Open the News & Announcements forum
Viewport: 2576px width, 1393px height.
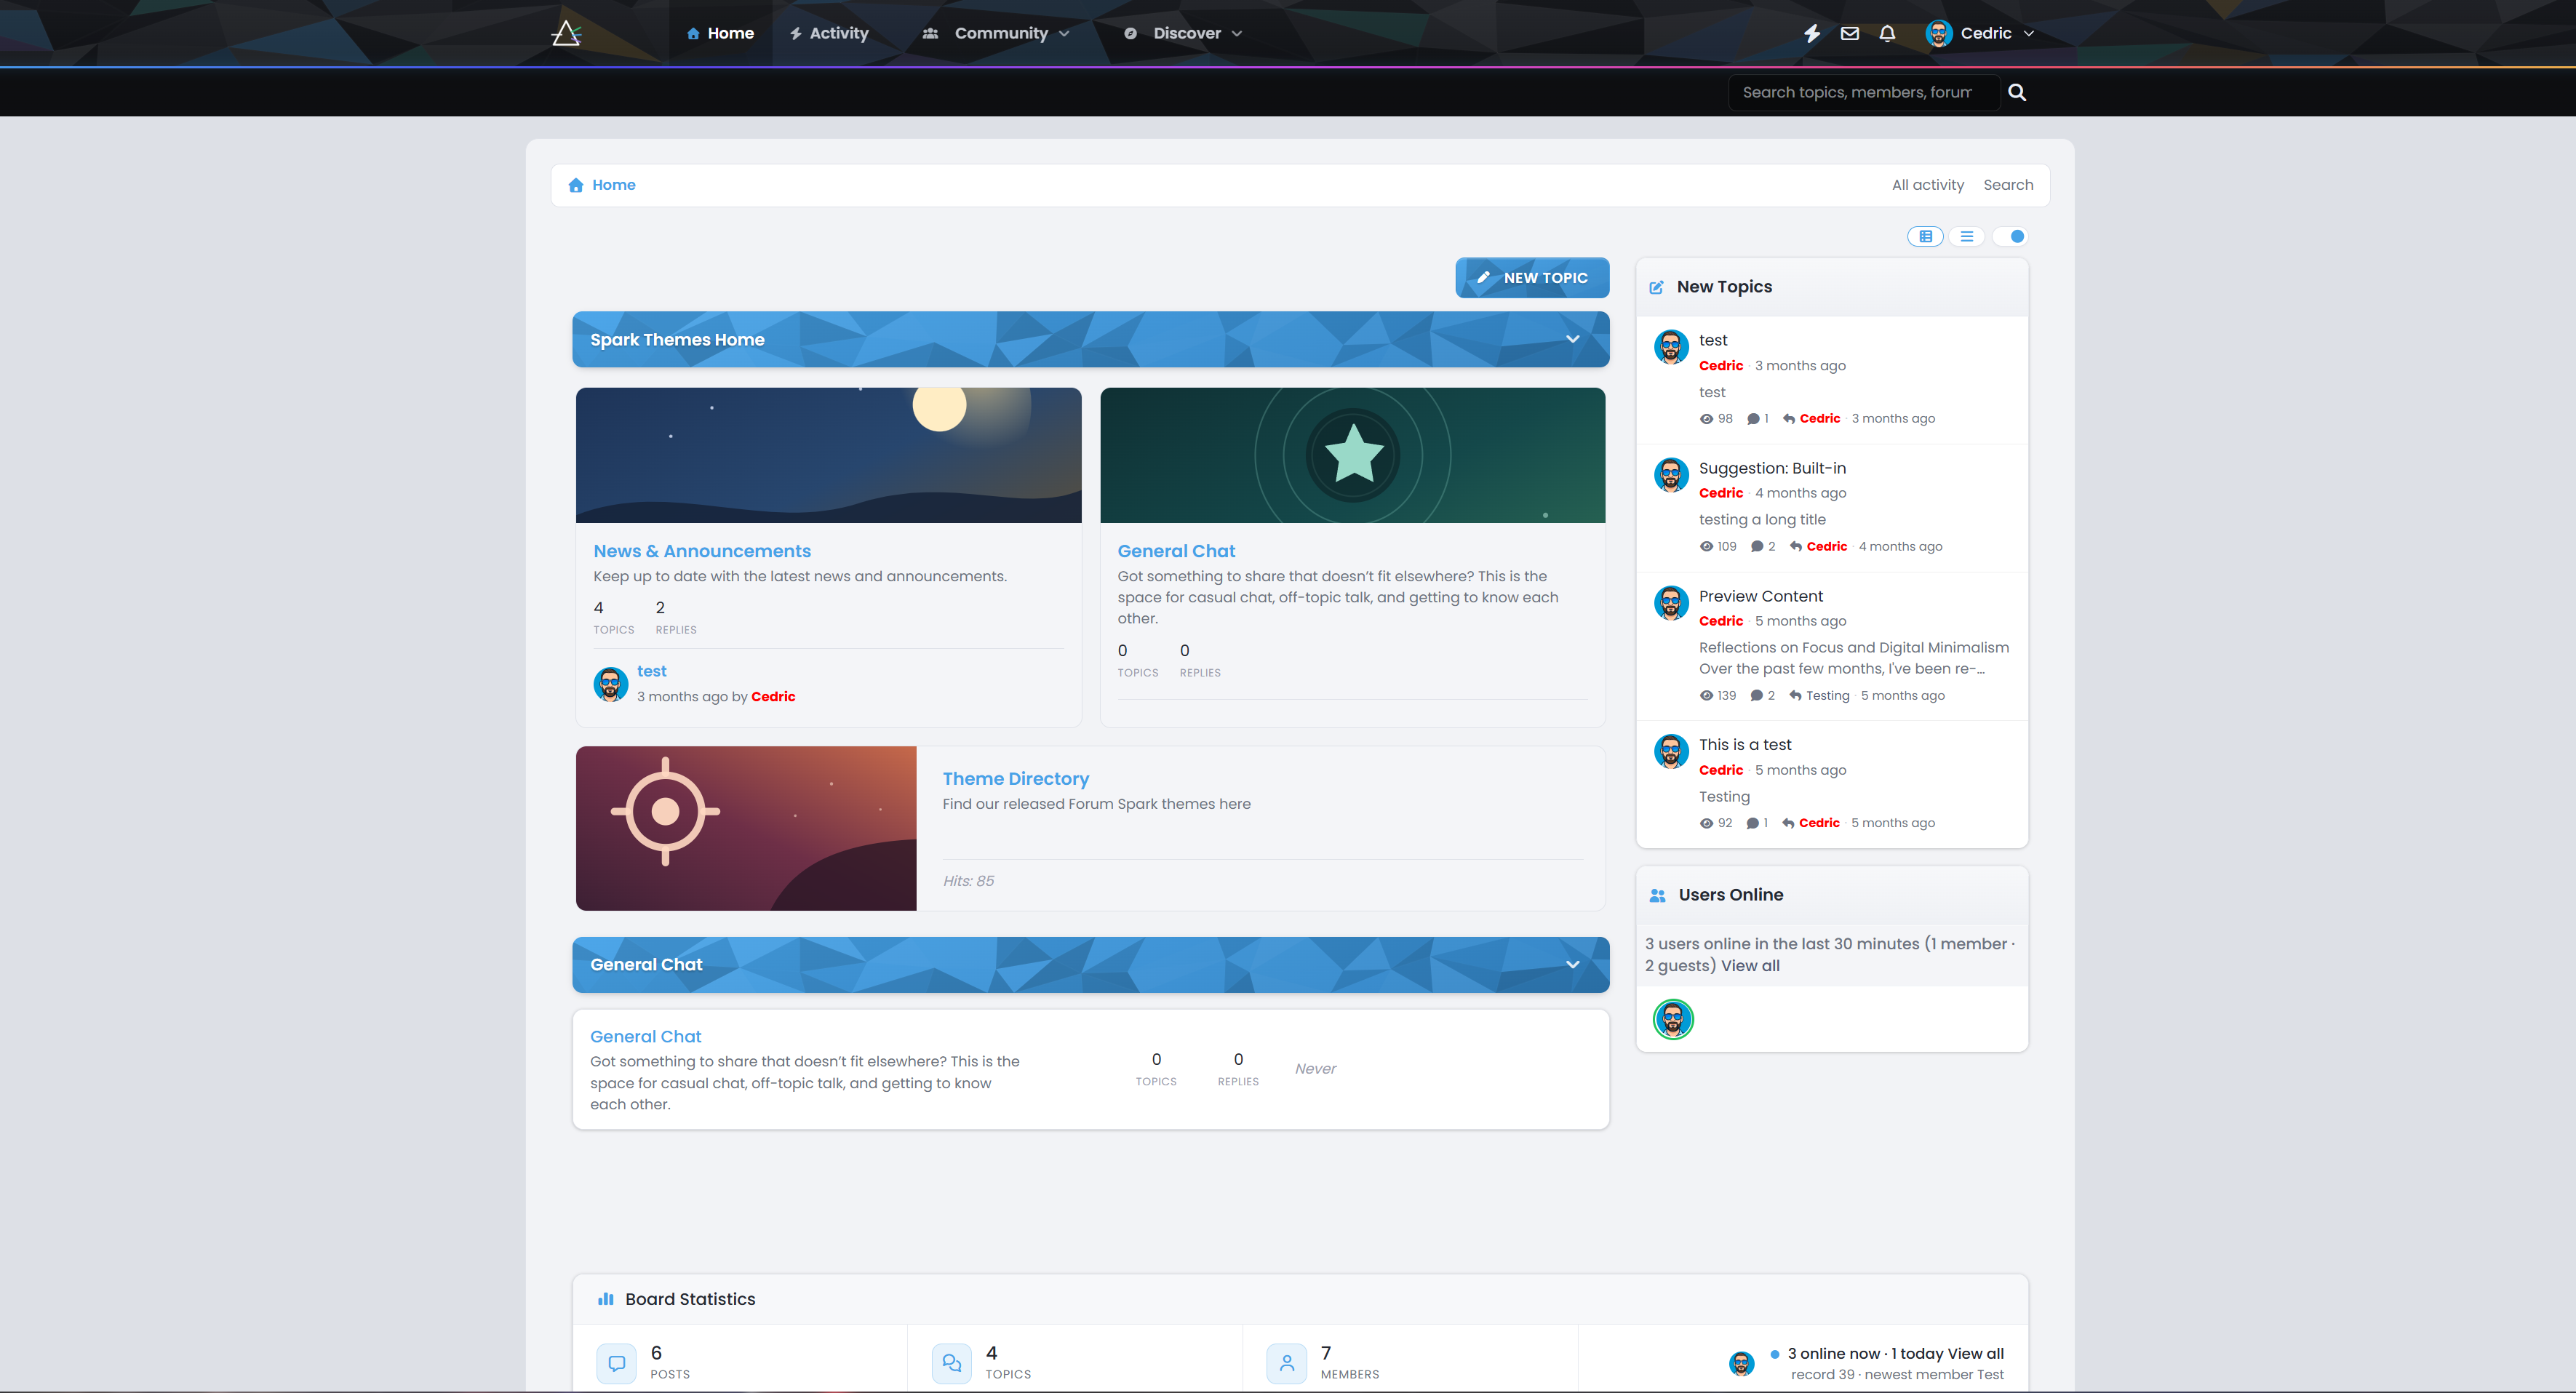702,551
